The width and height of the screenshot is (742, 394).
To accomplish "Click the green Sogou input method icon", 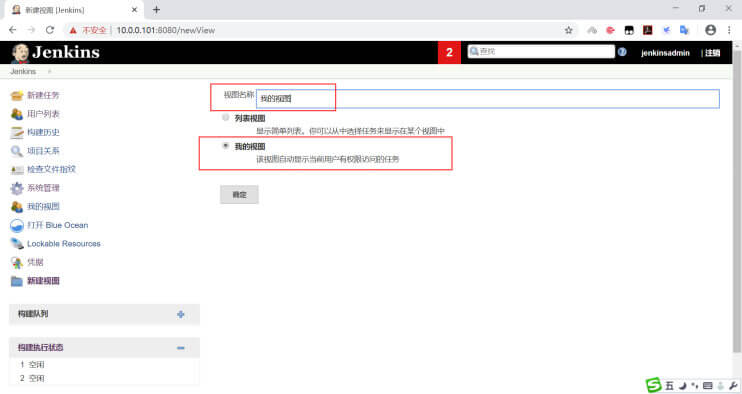I will coord(654,385).
